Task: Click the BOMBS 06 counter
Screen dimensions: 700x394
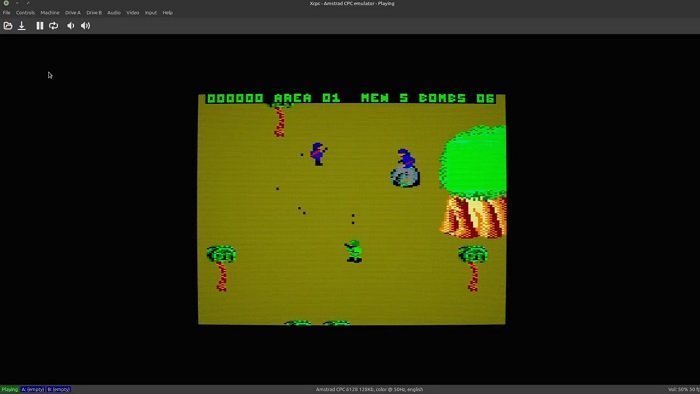Action: click(457, 98)
